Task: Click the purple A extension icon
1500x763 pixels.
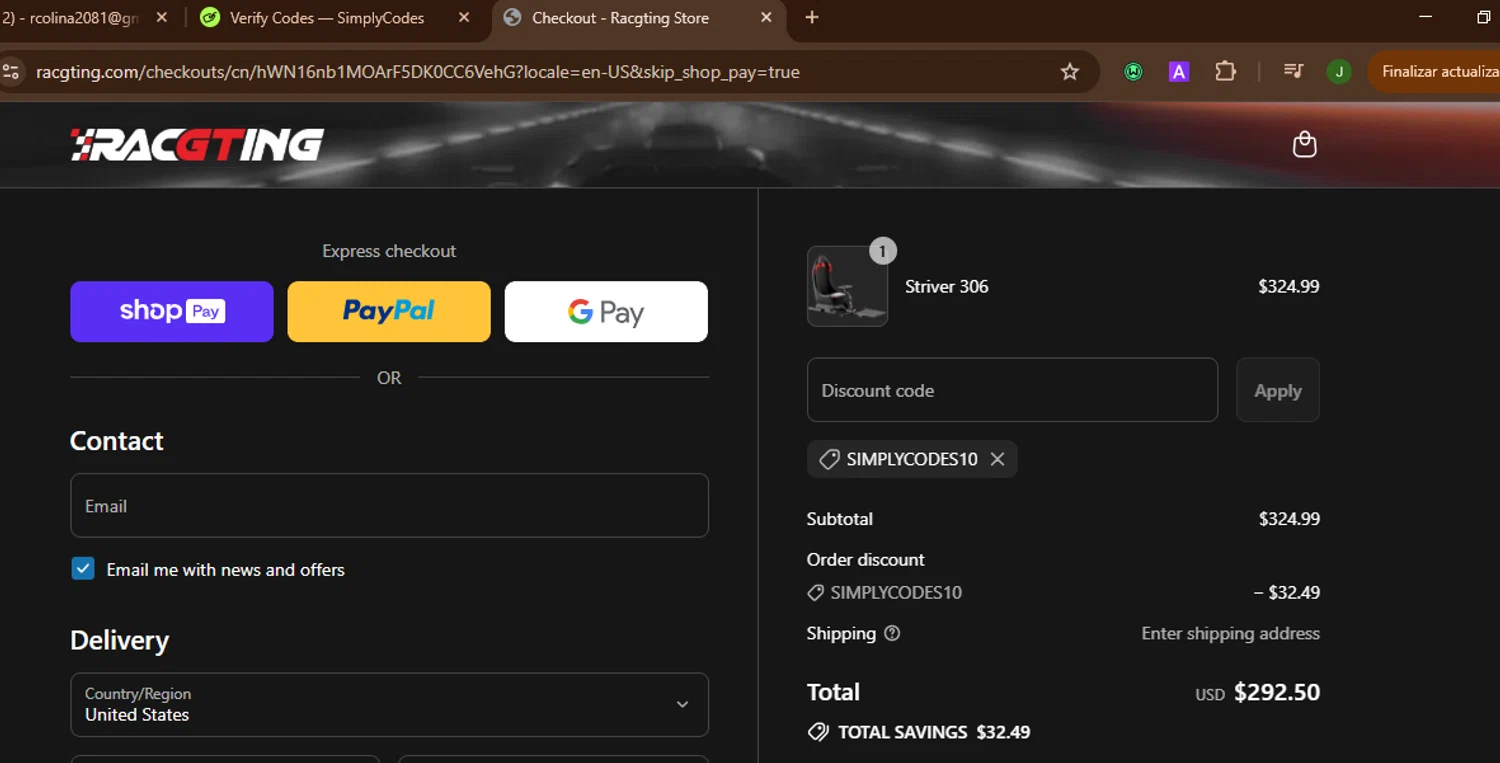Action: pos(1179,72)
